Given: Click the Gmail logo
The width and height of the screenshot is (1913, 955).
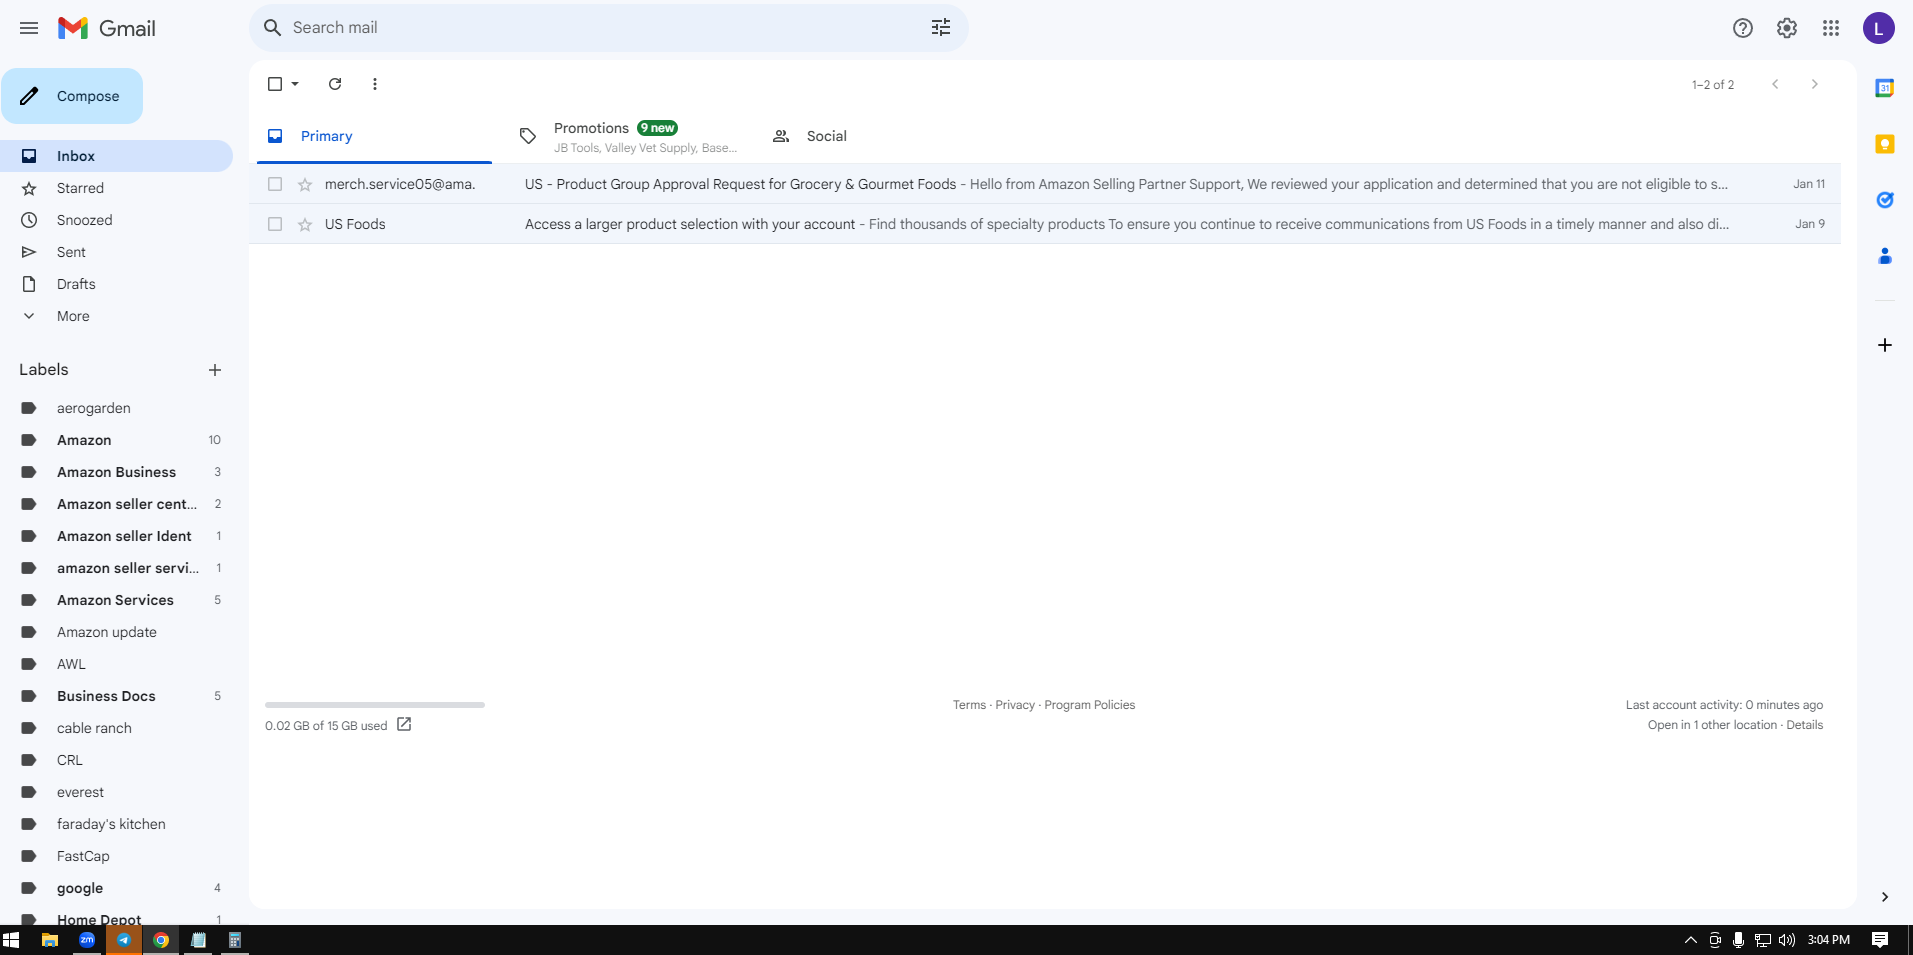Looking at the screenshot, I should point(107,28).
